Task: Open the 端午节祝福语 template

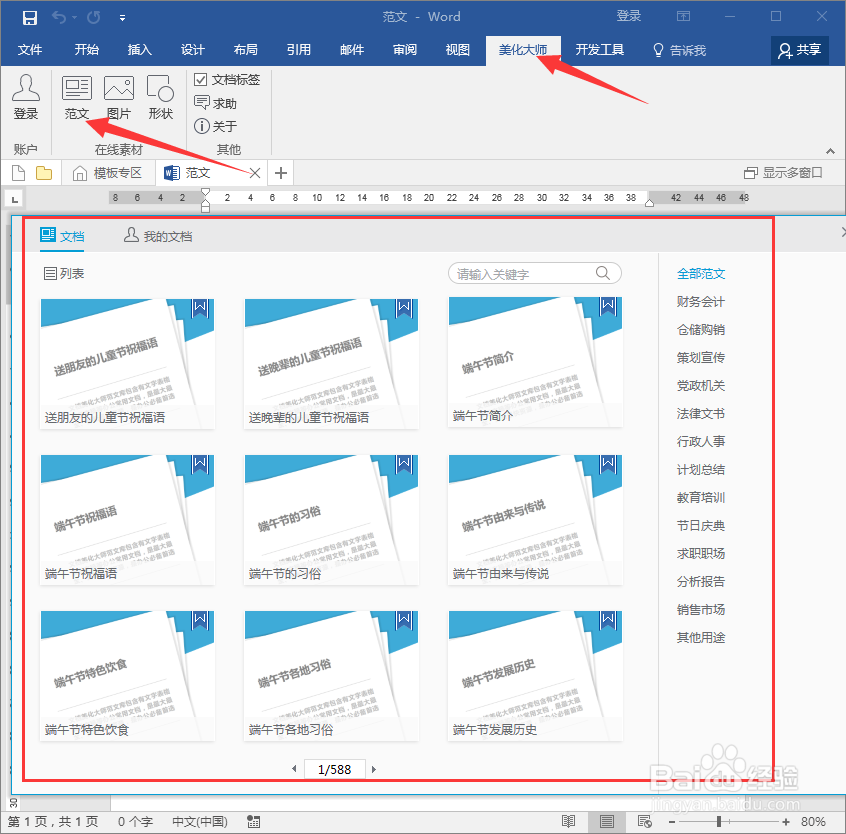Action: (127, 520)
